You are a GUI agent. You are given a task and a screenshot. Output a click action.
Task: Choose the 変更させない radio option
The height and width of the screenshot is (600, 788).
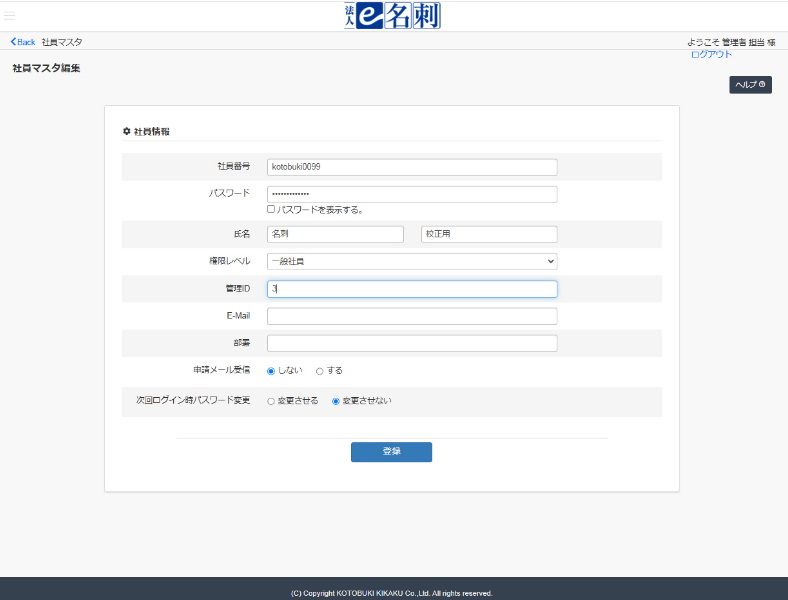[336, 401]
